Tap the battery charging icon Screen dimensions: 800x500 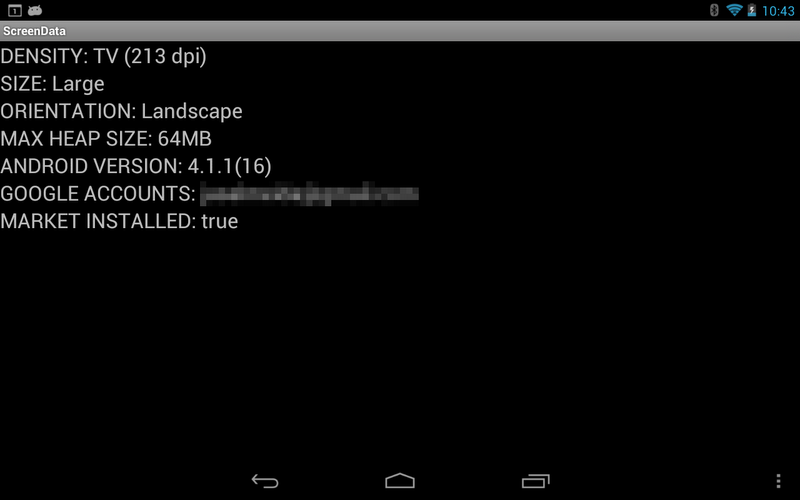pos(752,10)
